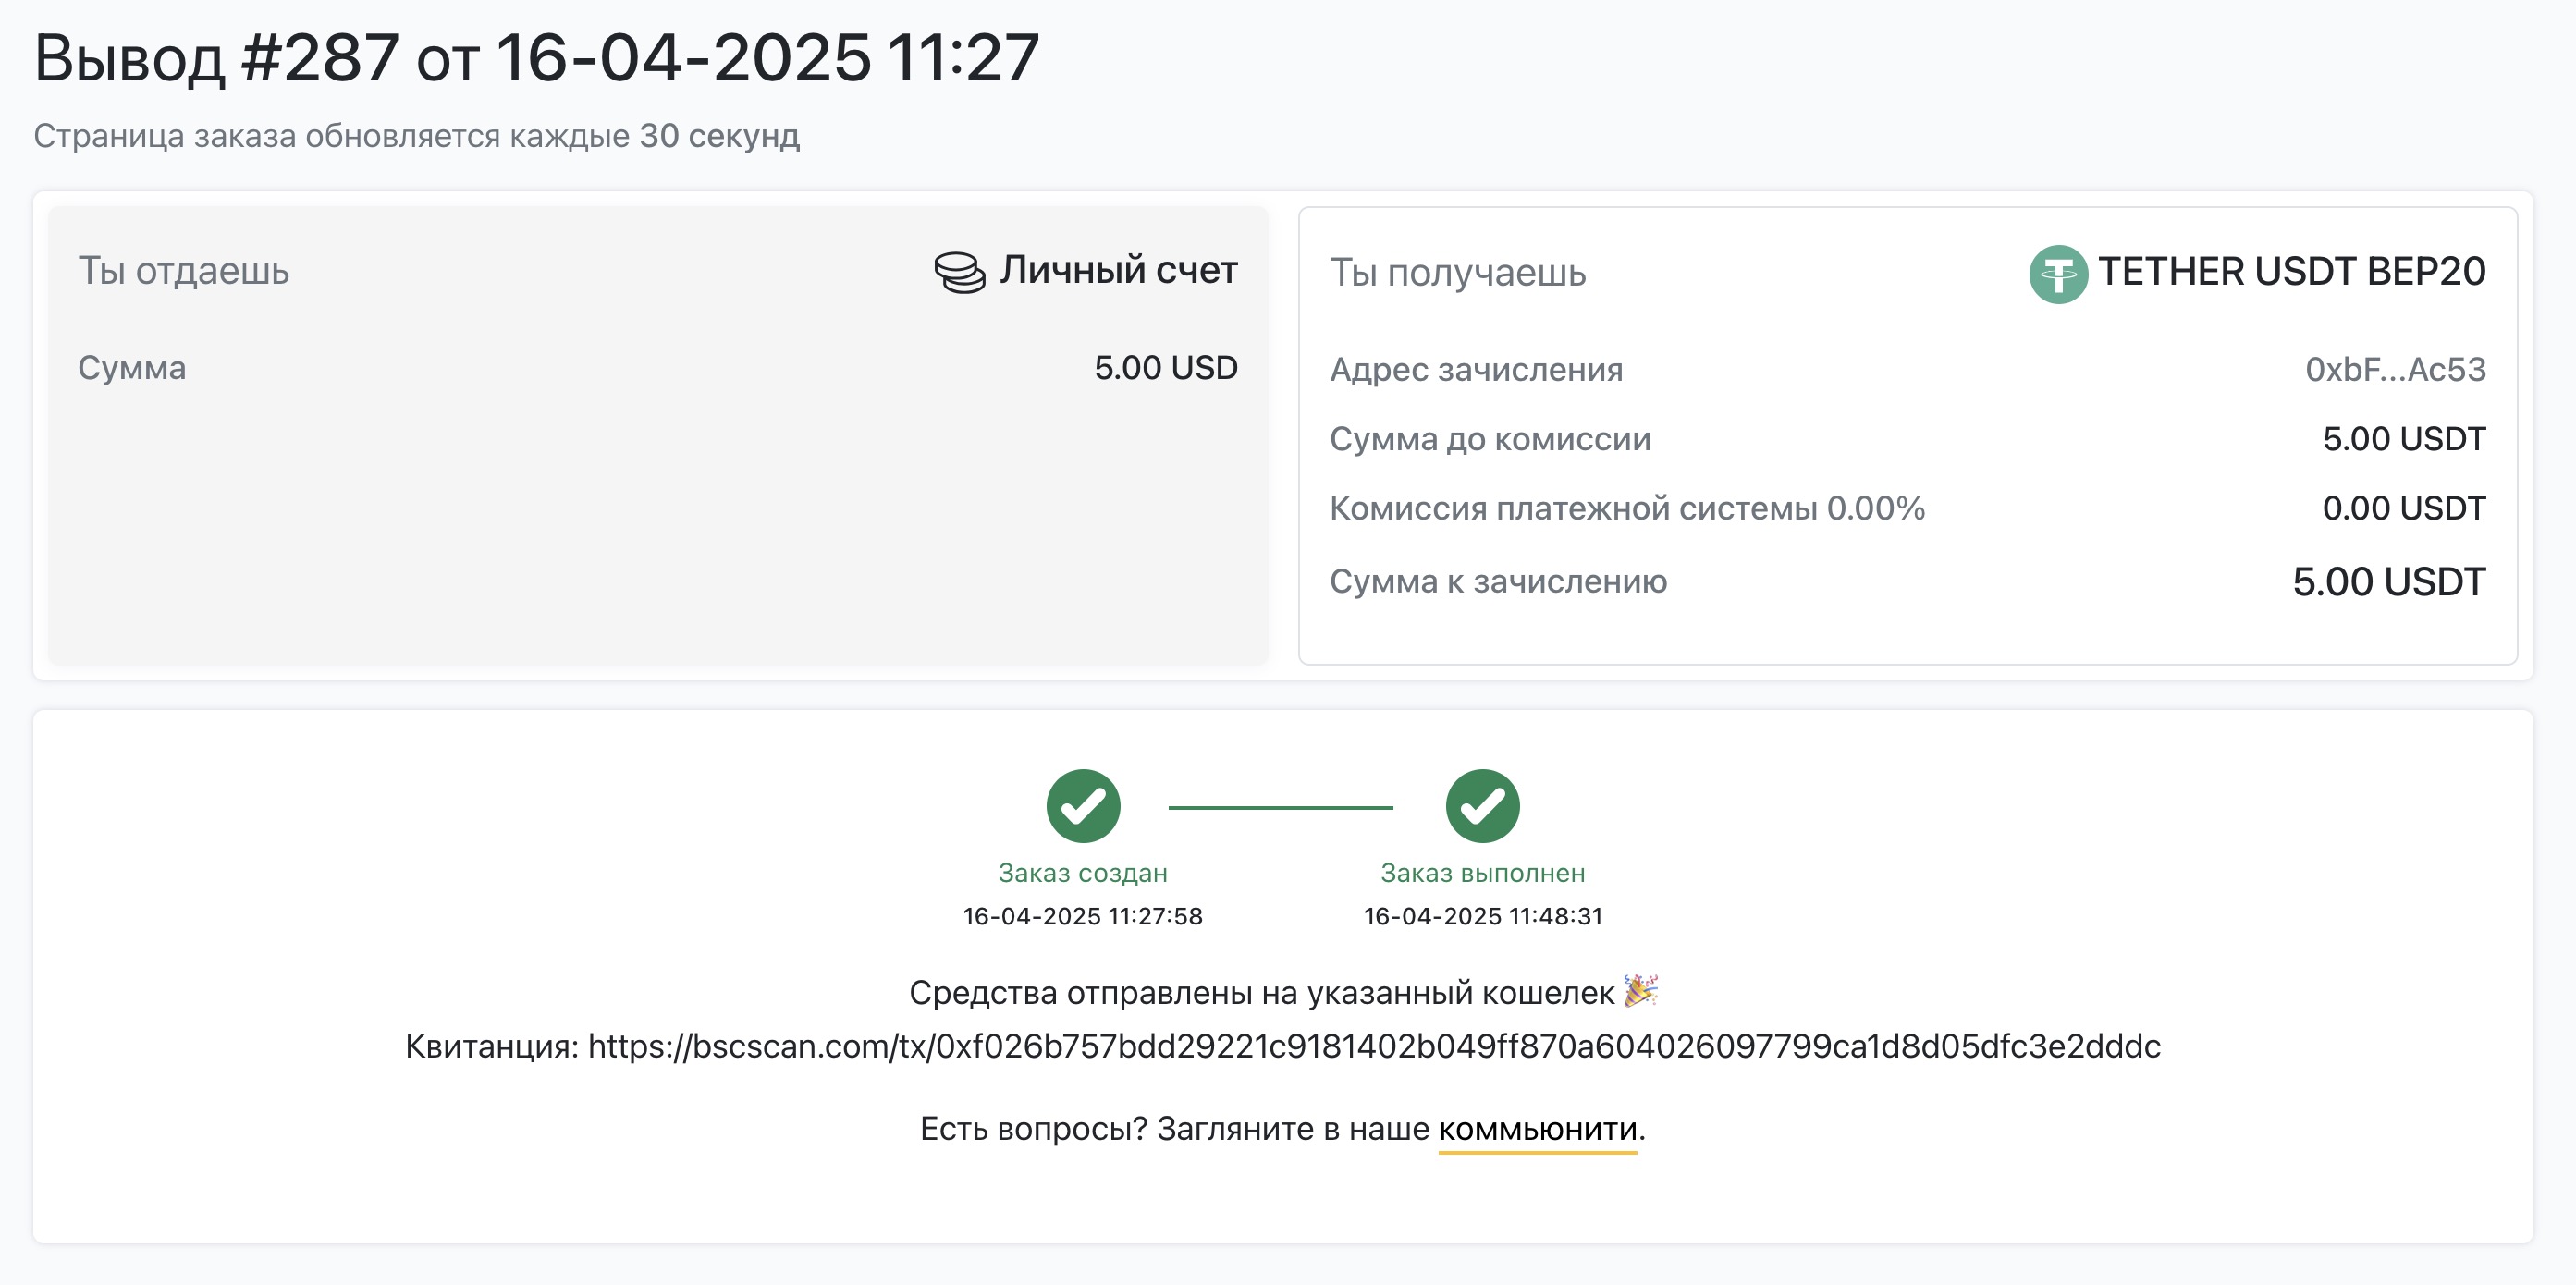
Task: Click the Заказ выполнен green checkmark
Action: tap(1482, 806)
